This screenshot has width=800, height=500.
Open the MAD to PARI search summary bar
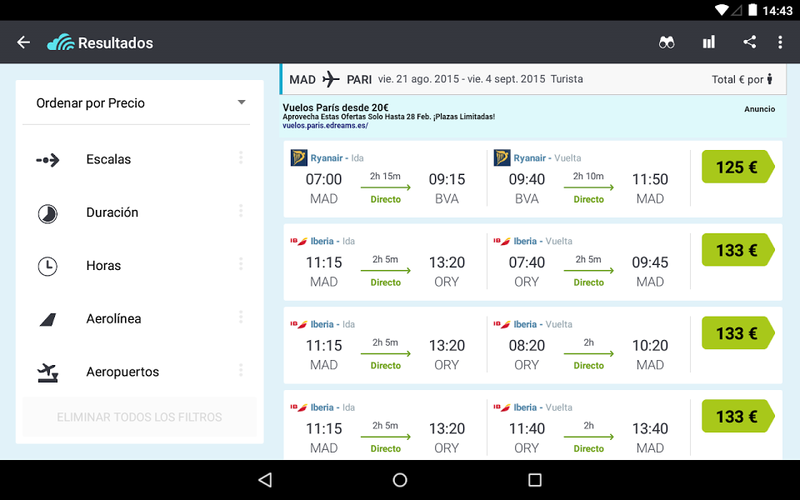[x=533, y=80]
